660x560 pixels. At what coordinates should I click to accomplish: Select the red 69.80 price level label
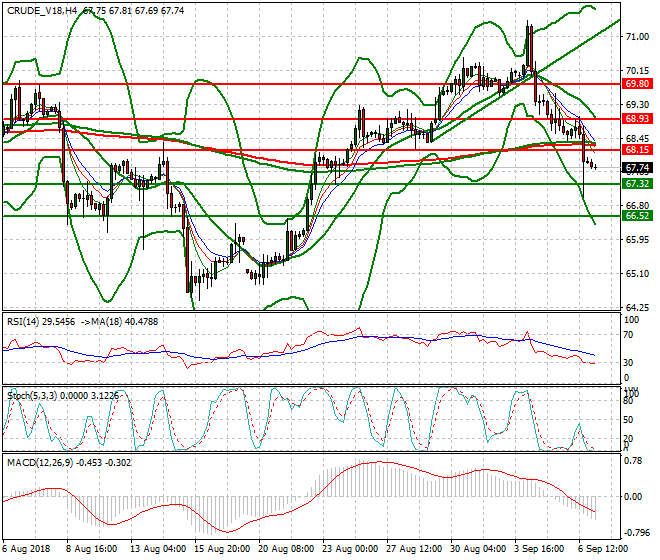pos(637,84)
